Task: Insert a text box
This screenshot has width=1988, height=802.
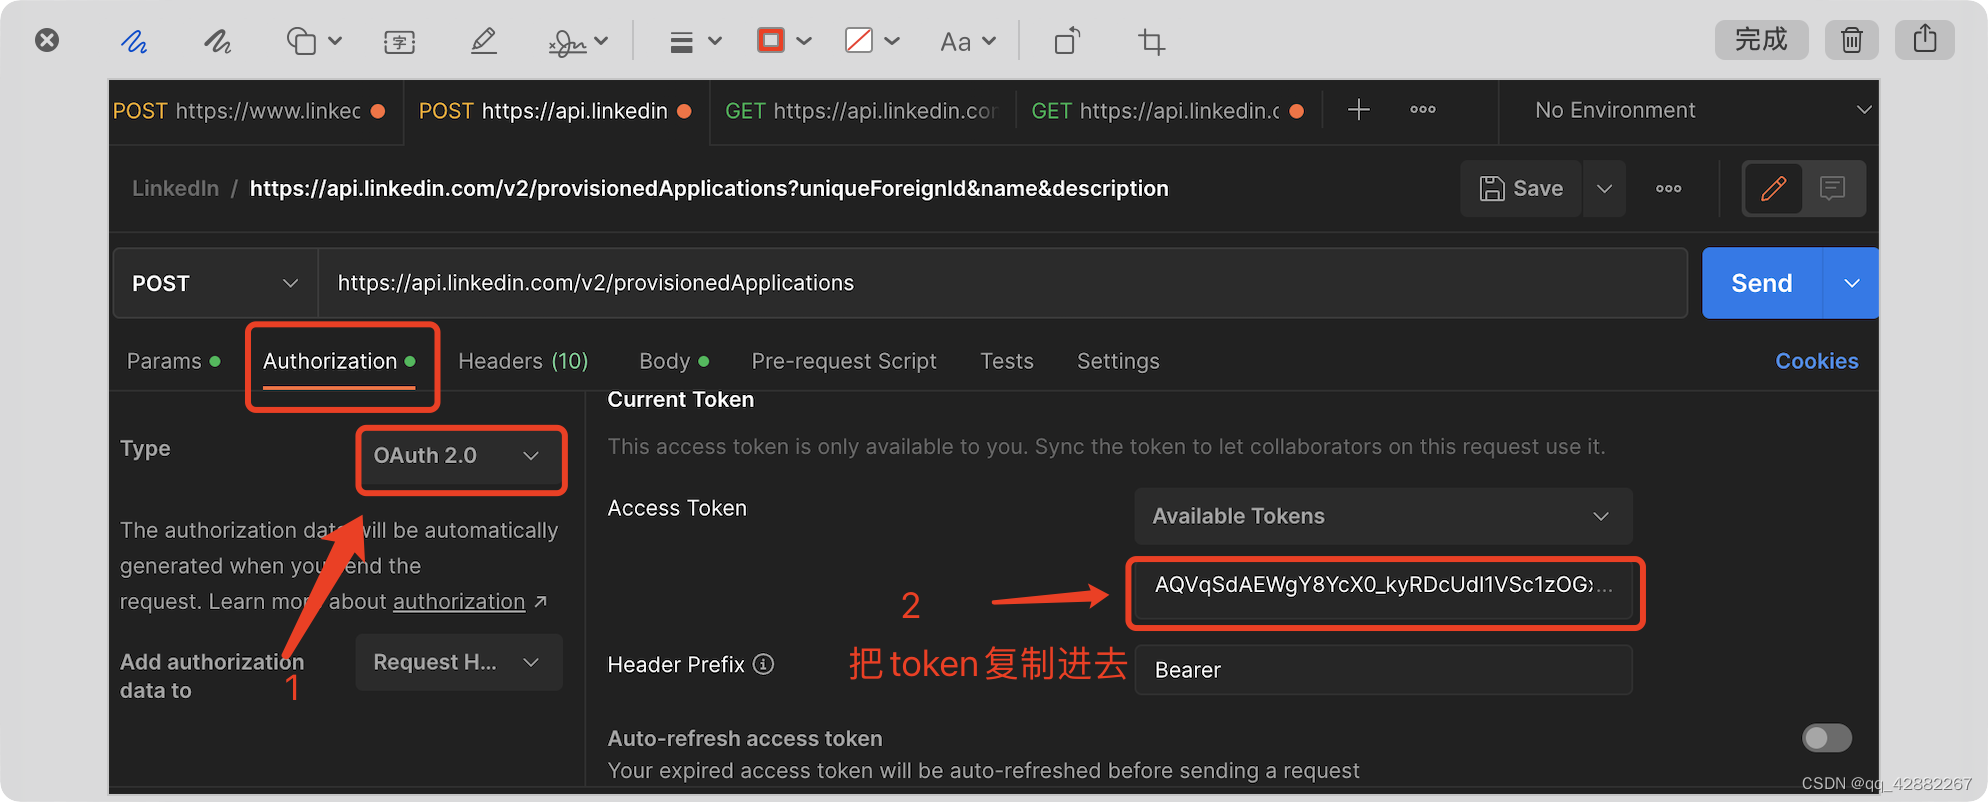Action: 399,41
